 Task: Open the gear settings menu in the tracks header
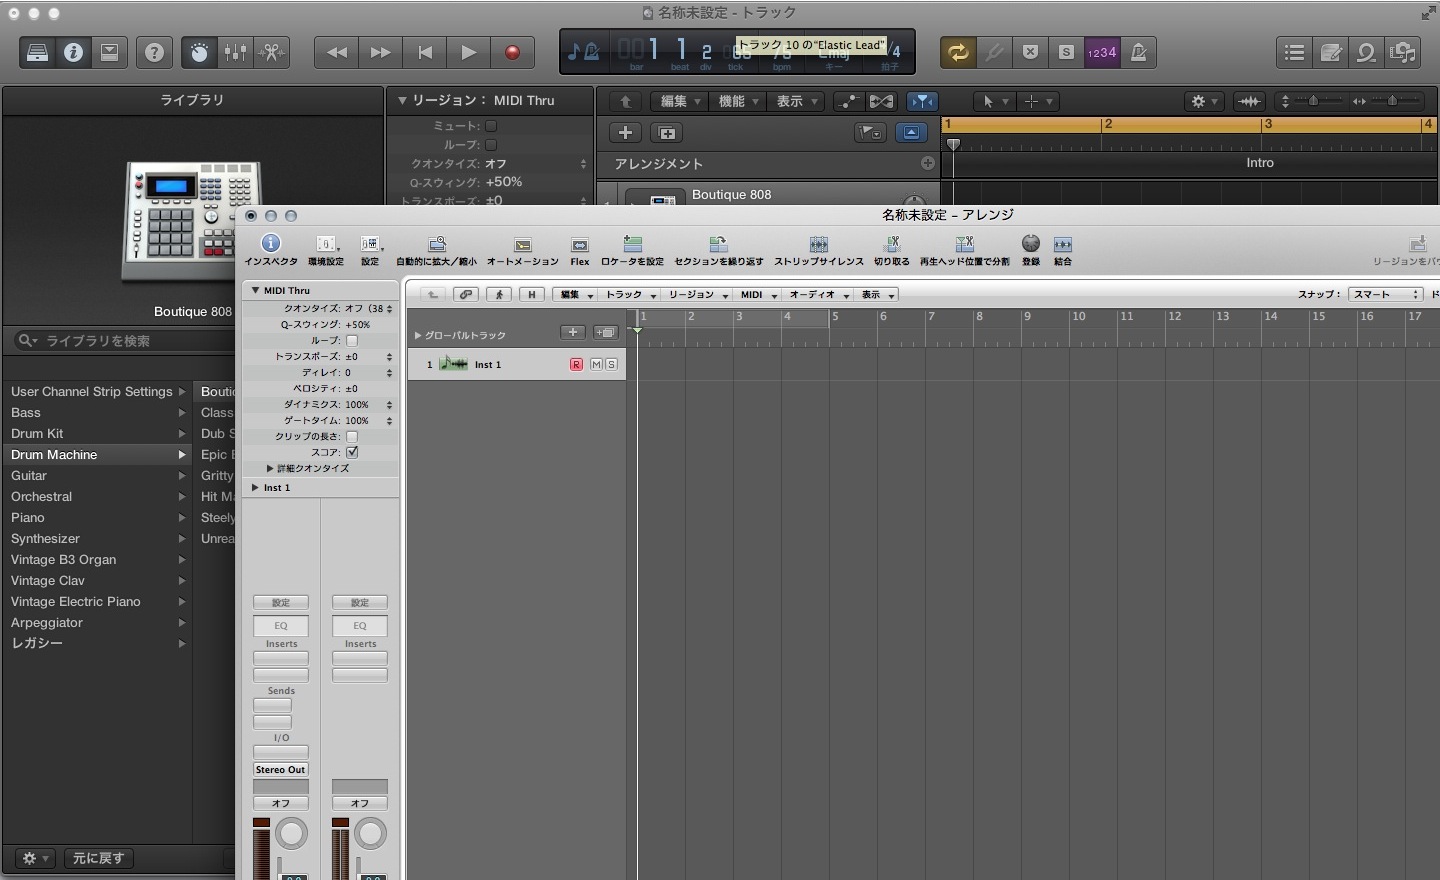(x=1204, y=101)
